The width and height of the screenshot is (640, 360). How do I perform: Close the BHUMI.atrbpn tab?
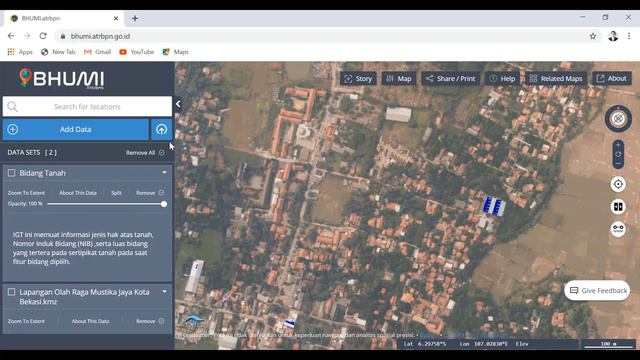[116, 18]
